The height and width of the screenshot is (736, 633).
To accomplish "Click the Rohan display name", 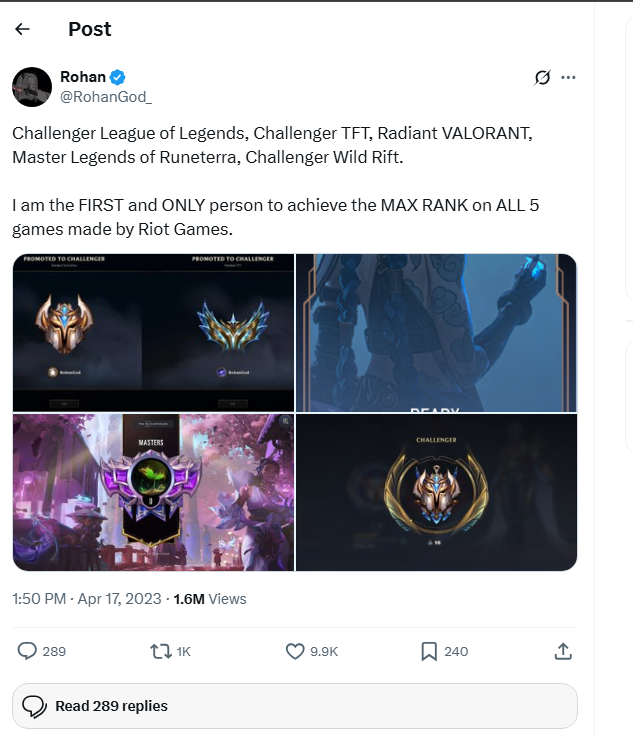I will [83, 77].
